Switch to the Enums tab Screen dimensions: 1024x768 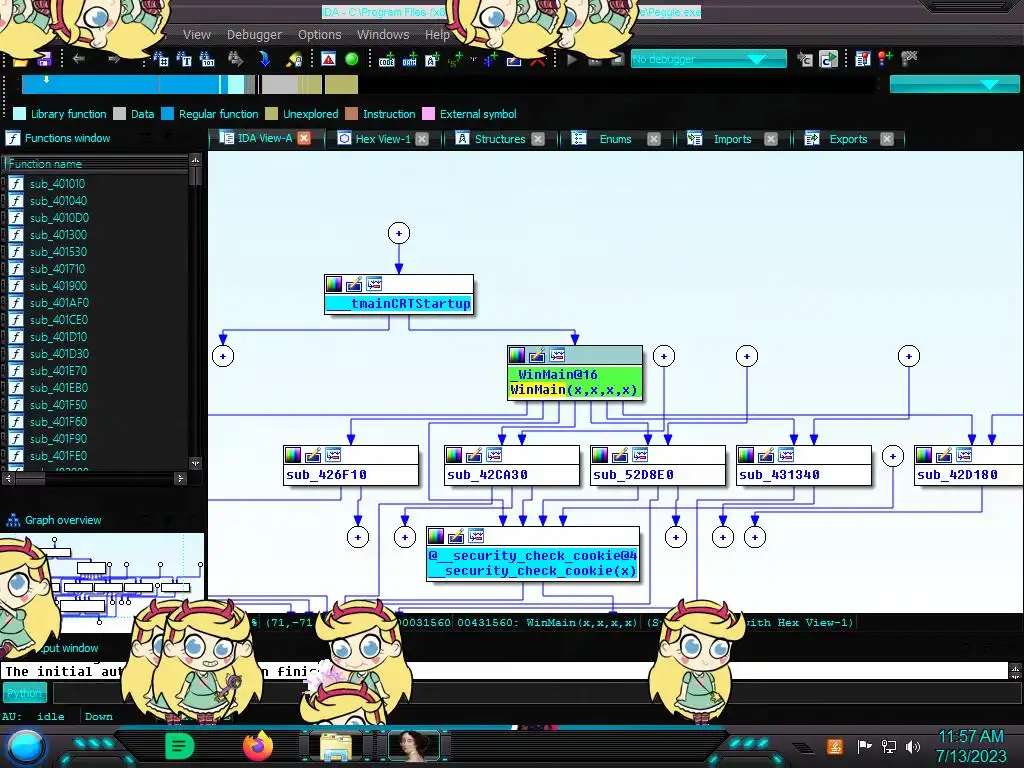click(x=615, y=139)
